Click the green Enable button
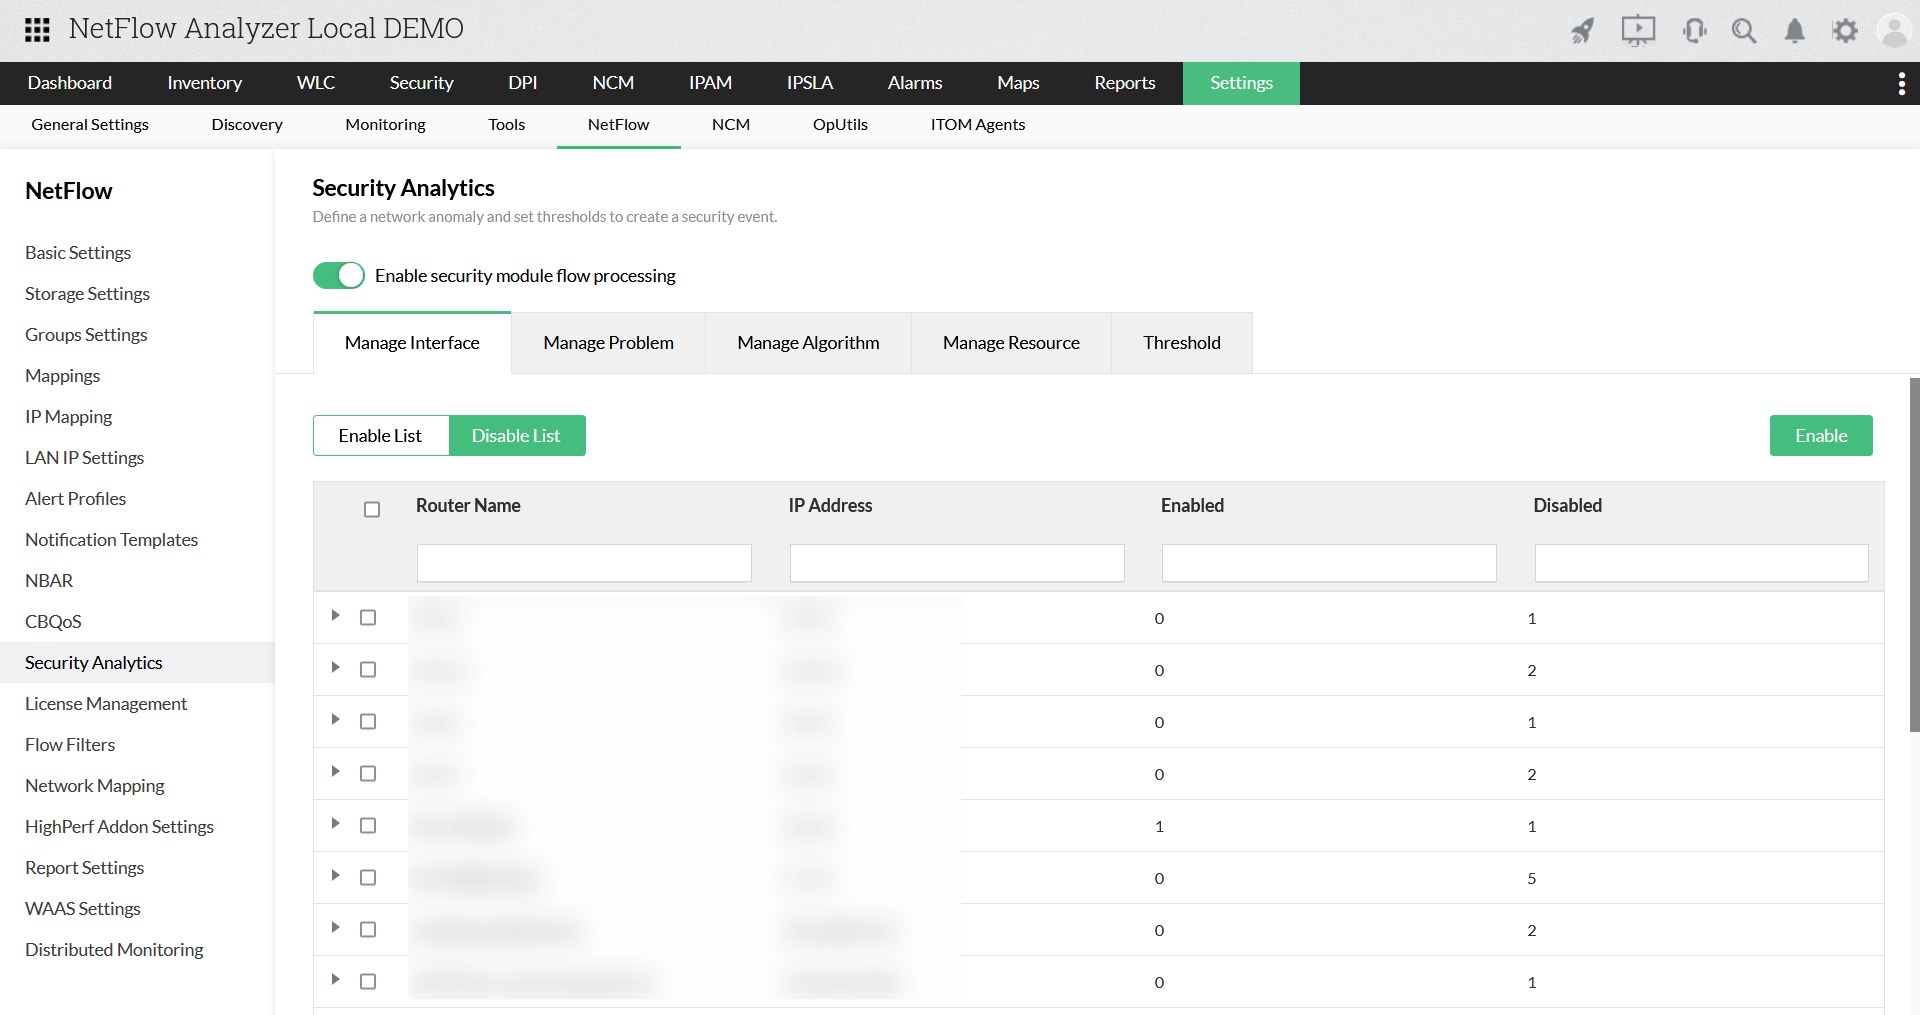Image resolution: width=1920 pixels, height=1015 pixels. (1821, 435)
